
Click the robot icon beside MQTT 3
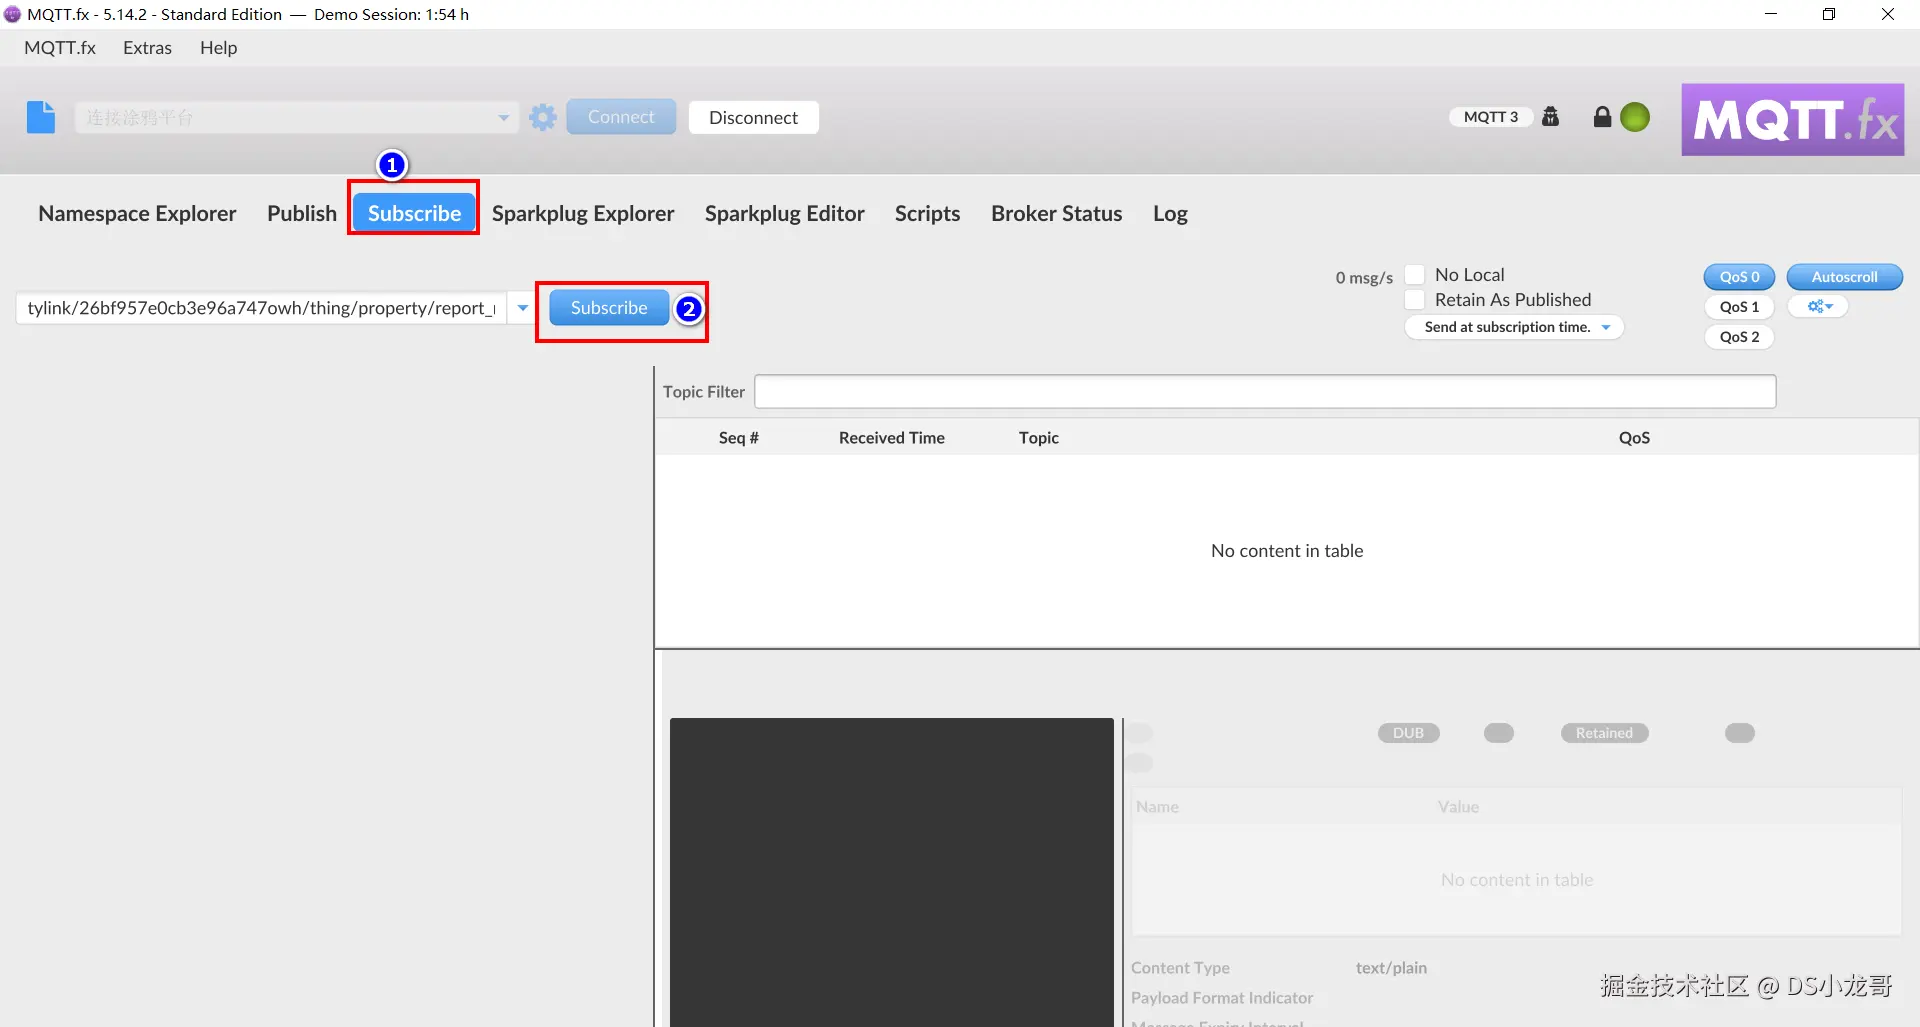1551,117
